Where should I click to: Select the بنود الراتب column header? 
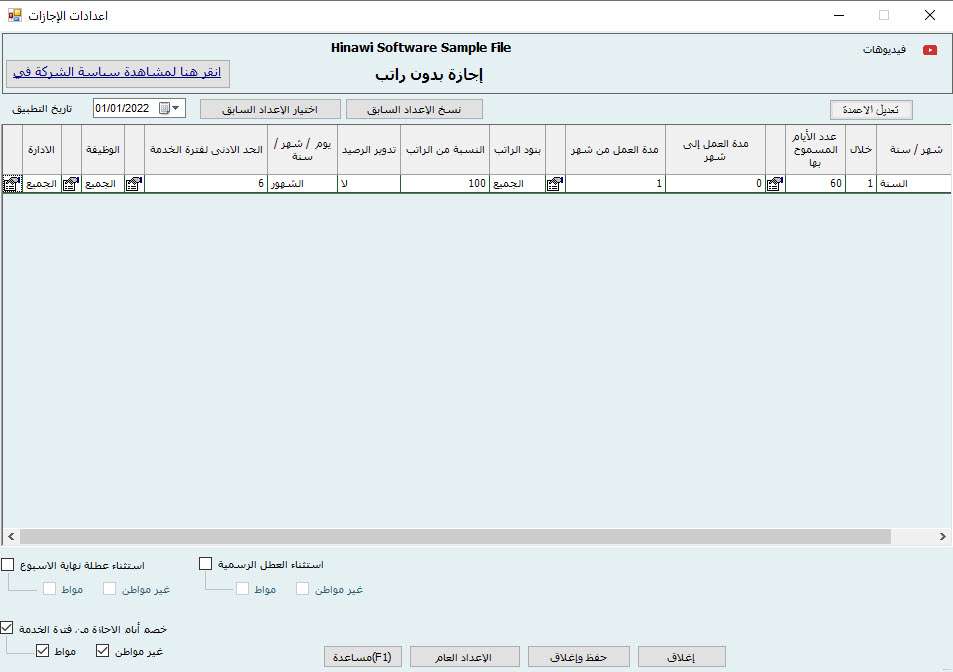[x=517, y=149]
